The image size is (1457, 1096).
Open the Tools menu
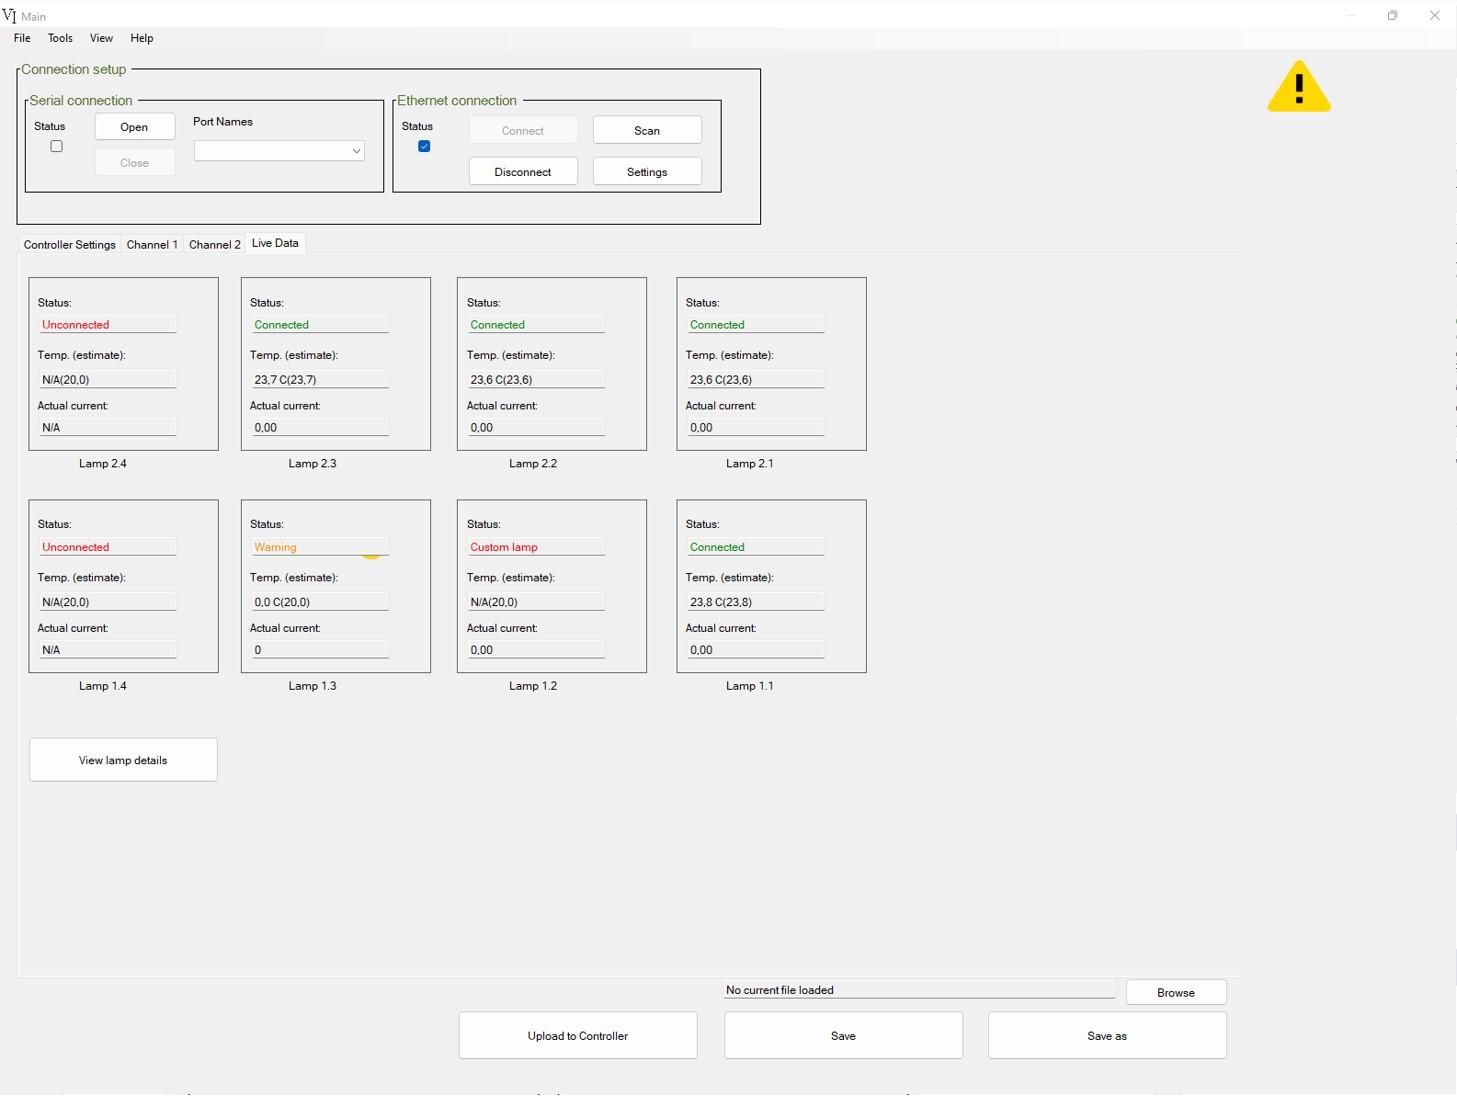point(60,38)
